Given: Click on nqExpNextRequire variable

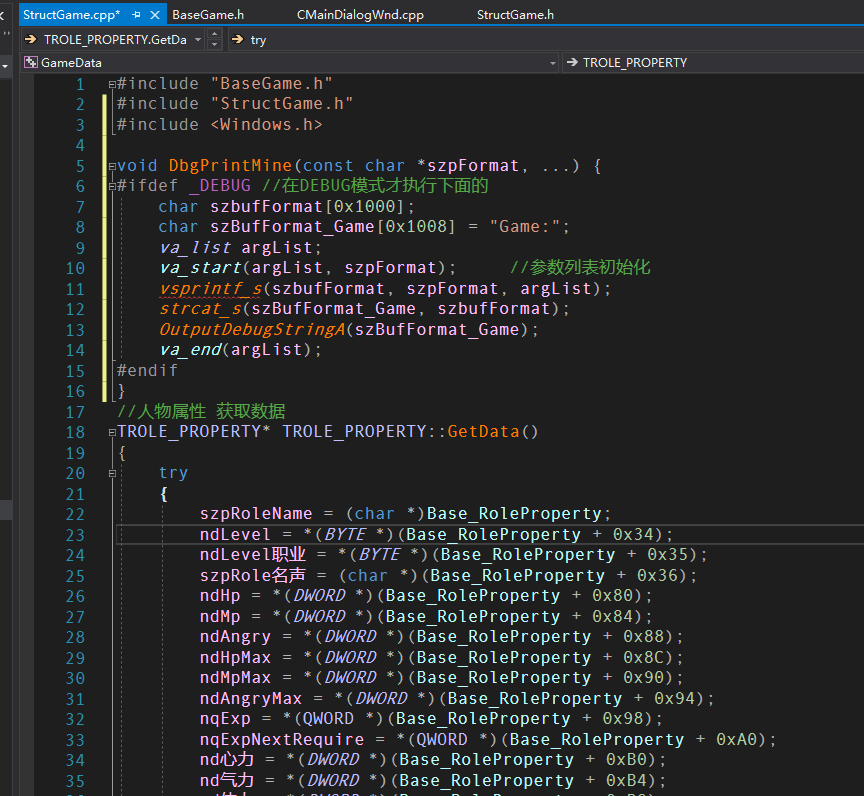Looking at the screenshot, I should tap(282, 739).
